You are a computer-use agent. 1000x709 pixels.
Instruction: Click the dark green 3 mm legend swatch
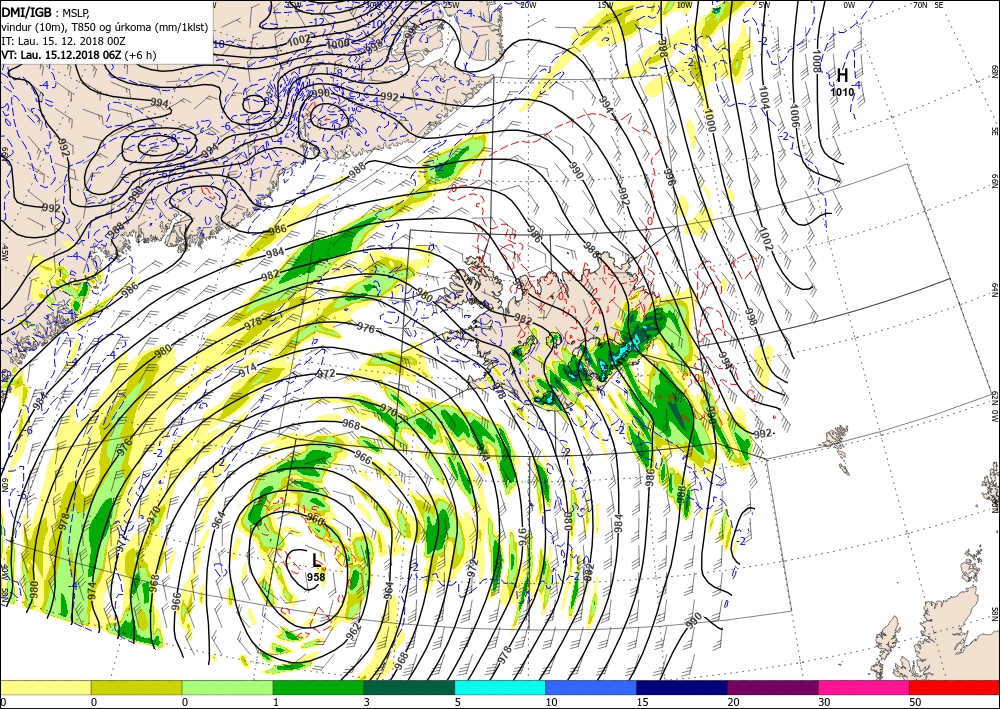point(409,687)
